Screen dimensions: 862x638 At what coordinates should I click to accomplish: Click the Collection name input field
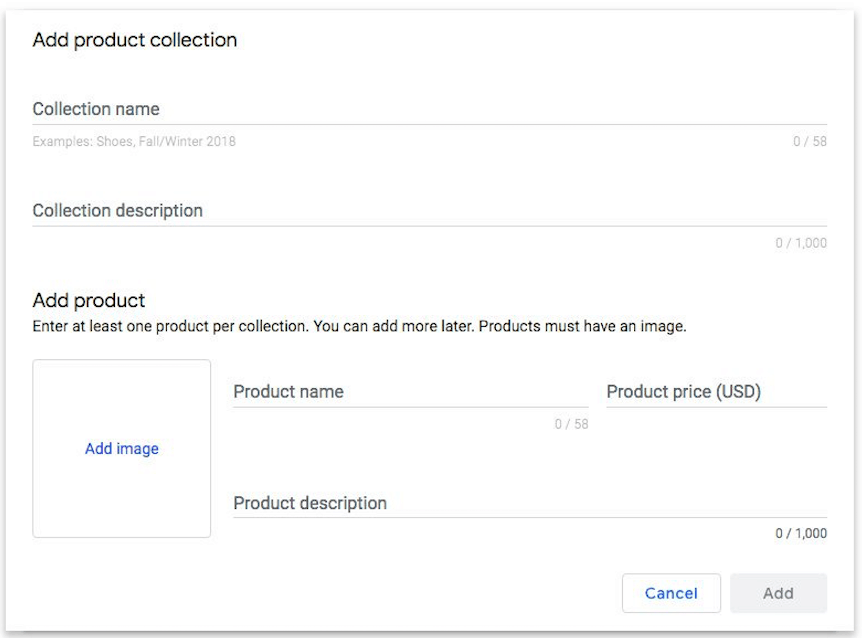pos(429,109)
